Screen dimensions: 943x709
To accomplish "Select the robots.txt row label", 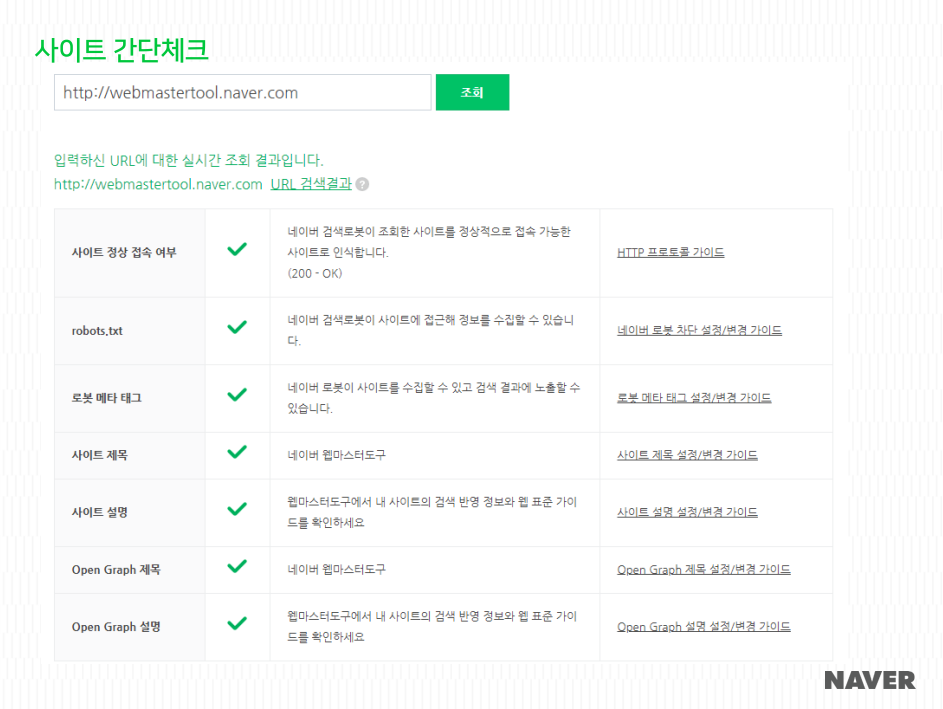I will pyautogui.click(x=97, y=331).
